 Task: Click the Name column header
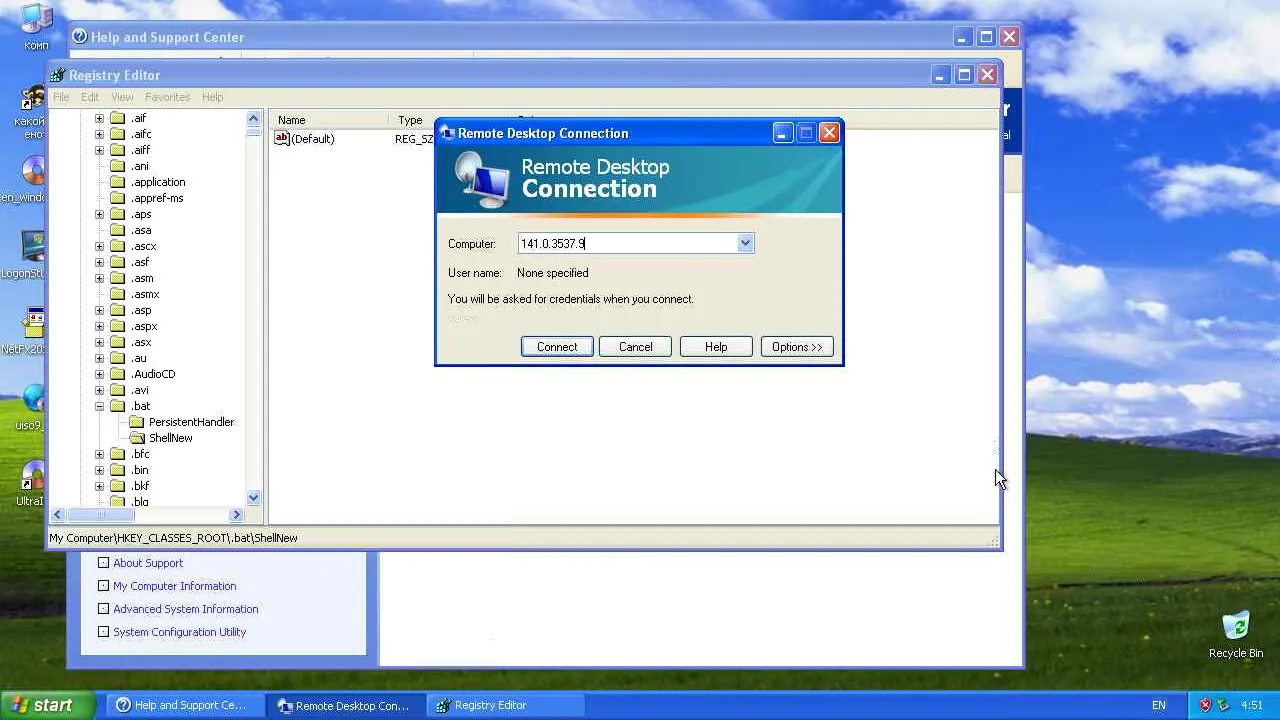(329, 120)
